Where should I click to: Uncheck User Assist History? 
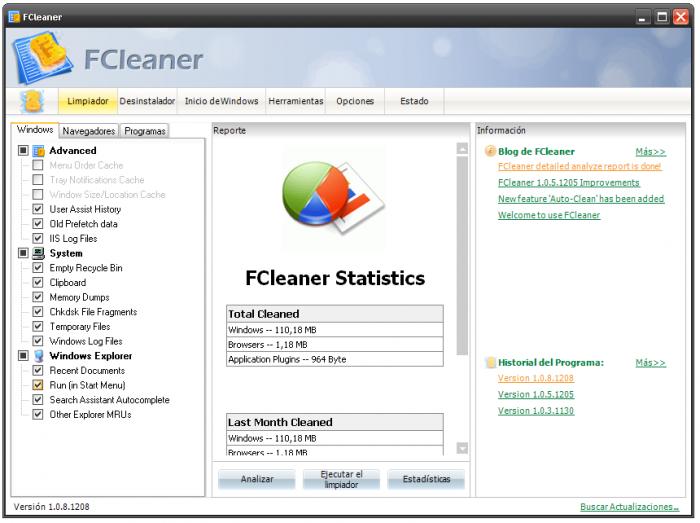pyautogui.click(x=38, y=209)
